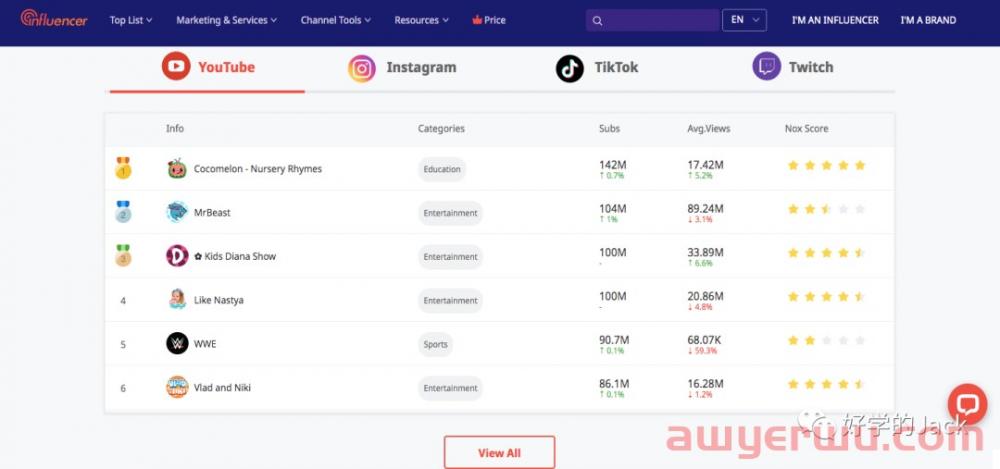Switch to the YouTube tab

point(207,67)
